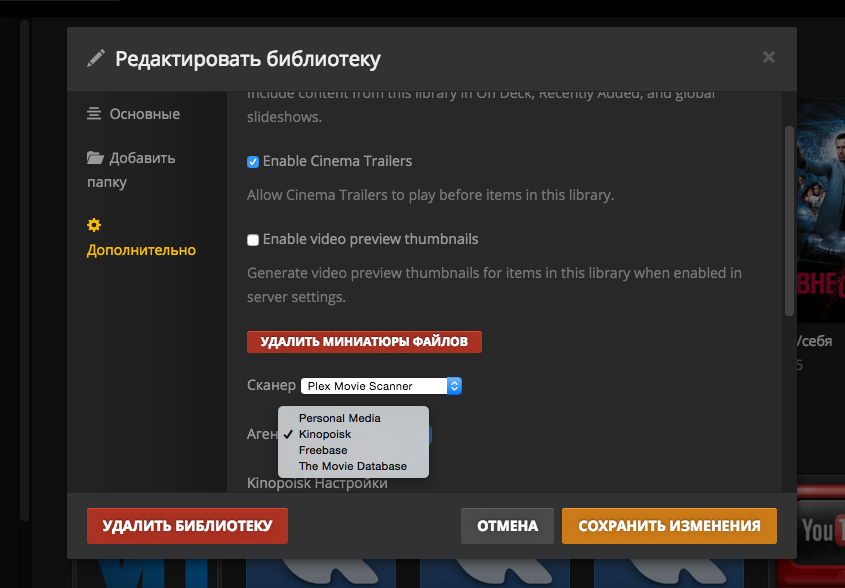
Task: Click the list icon beside Основные
Action: pos(94,114)
